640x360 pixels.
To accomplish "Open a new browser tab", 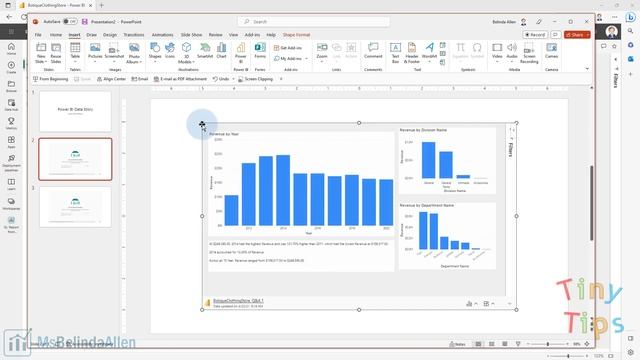I will point(102,5).
